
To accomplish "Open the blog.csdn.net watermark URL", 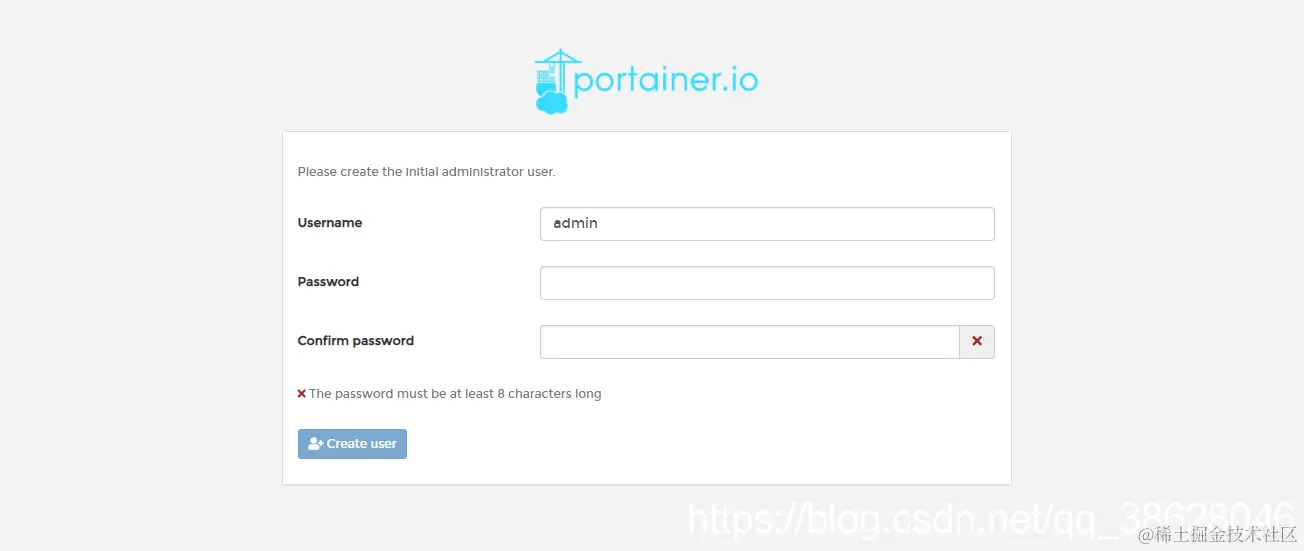I will tap(990, 518).
